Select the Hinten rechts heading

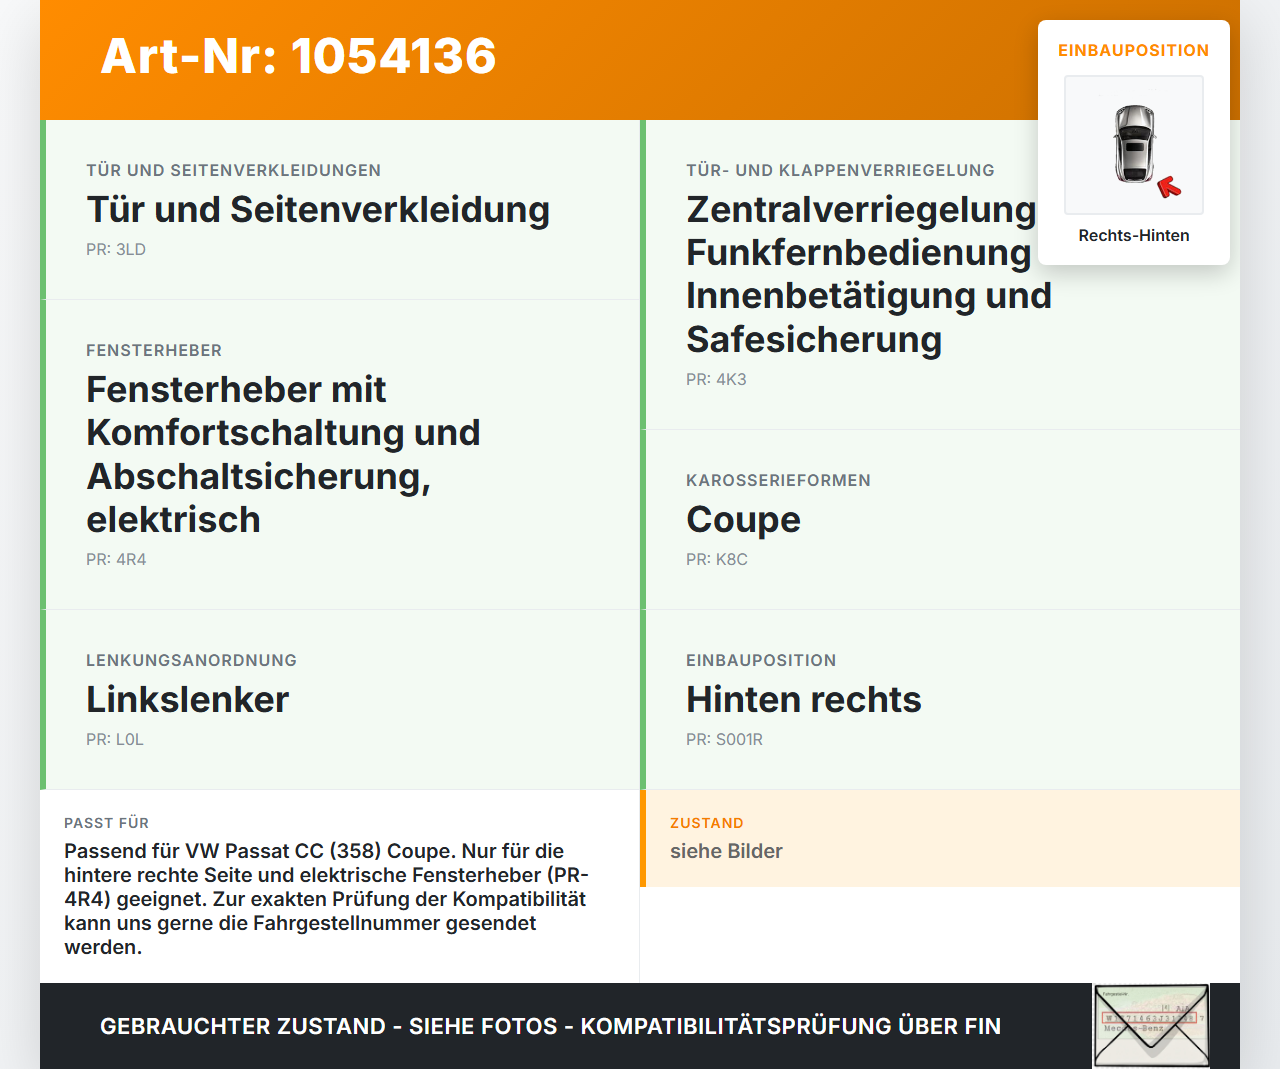803,700
